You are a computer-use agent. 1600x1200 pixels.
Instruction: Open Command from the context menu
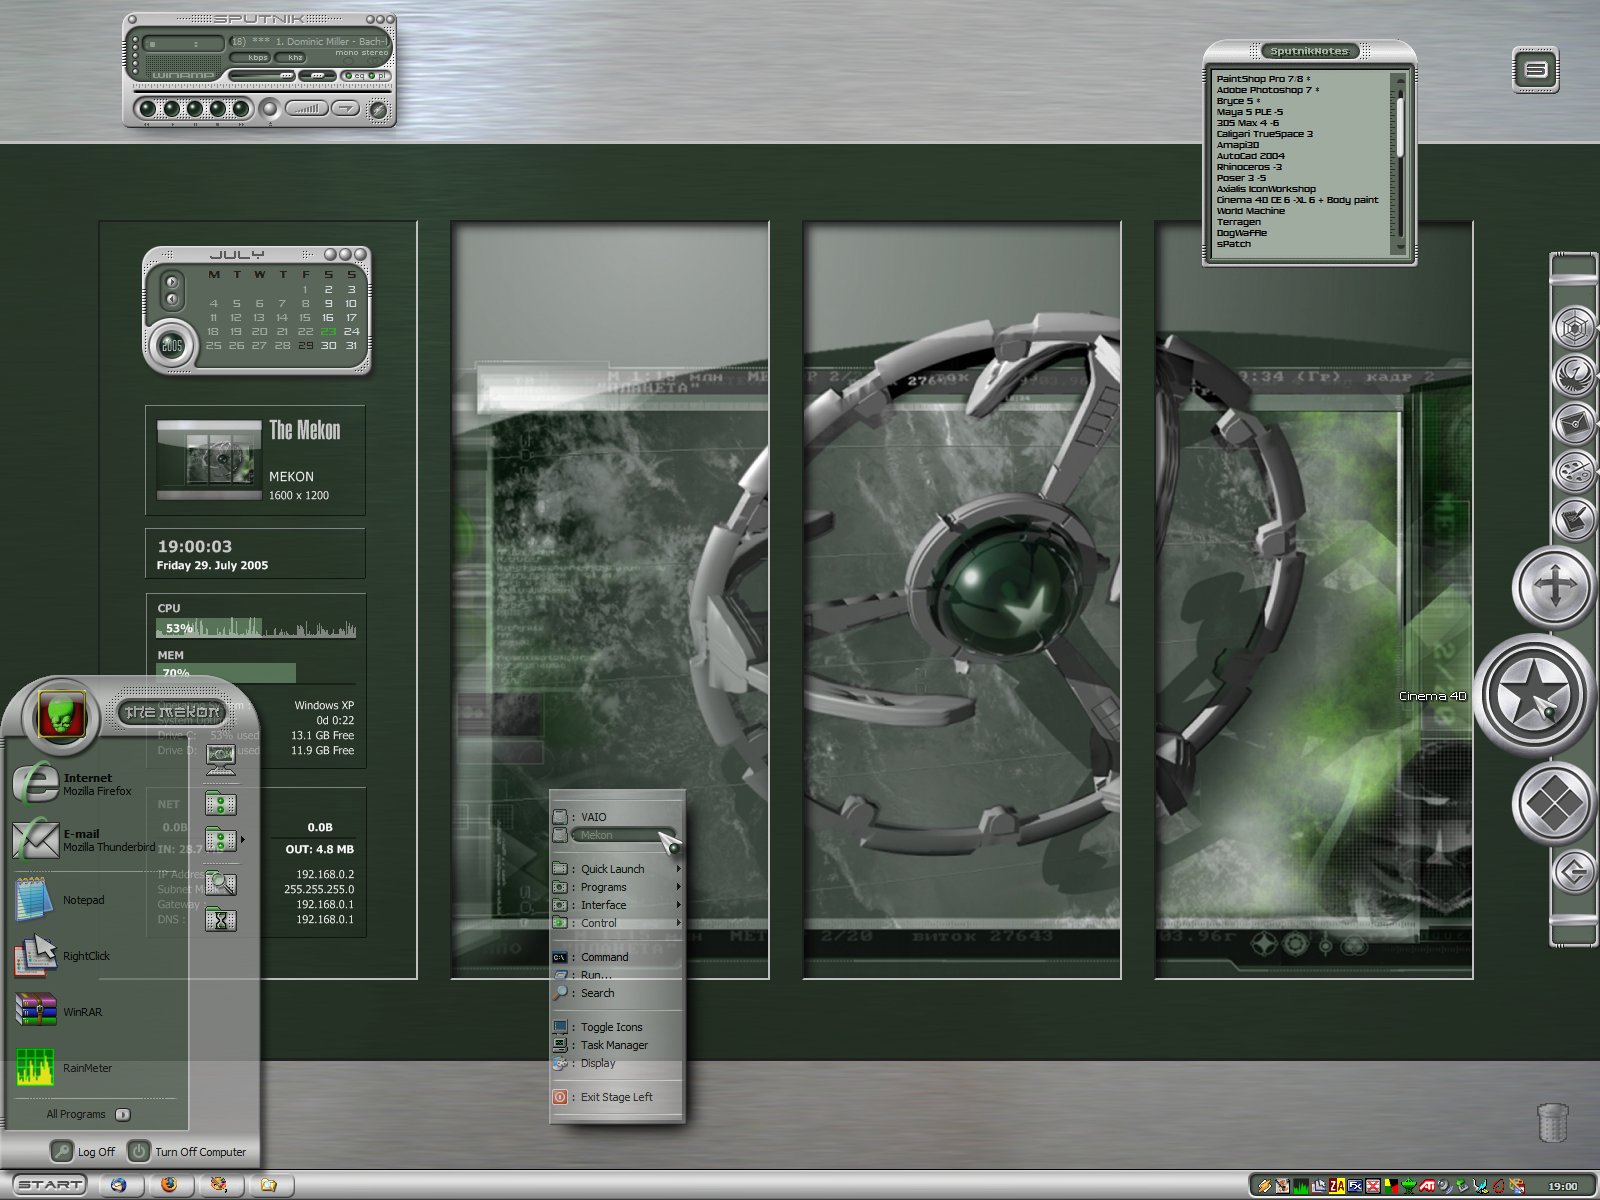coord(617,957)
